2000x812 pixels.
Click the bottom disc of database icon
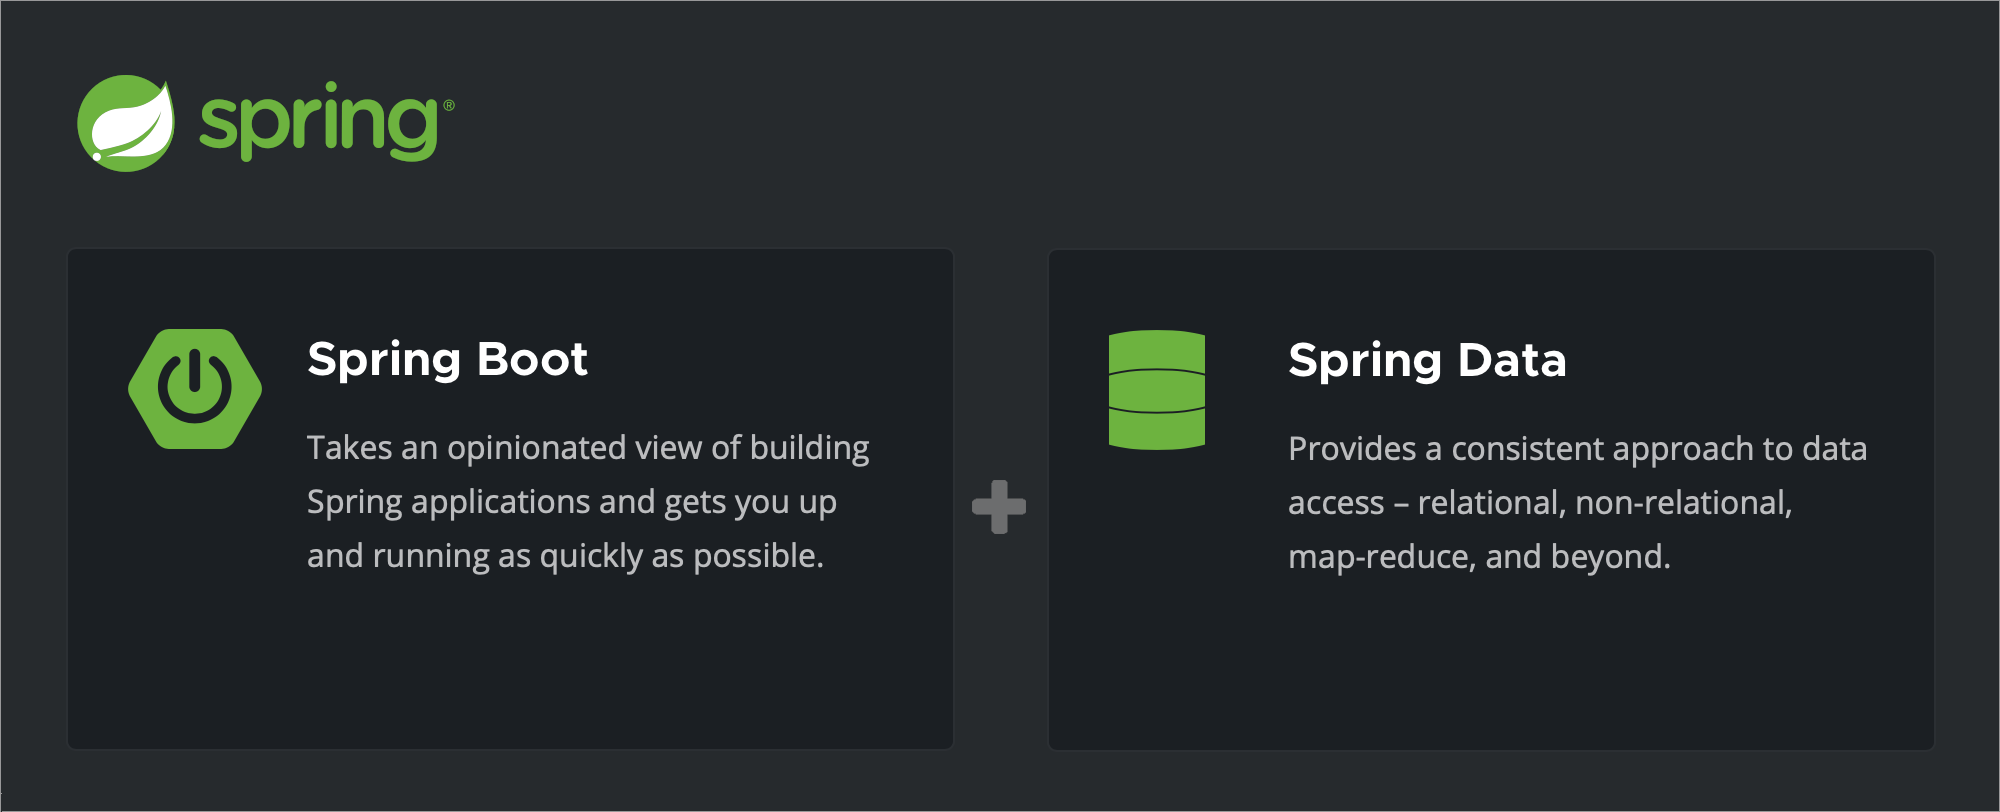pos(1157,428)
